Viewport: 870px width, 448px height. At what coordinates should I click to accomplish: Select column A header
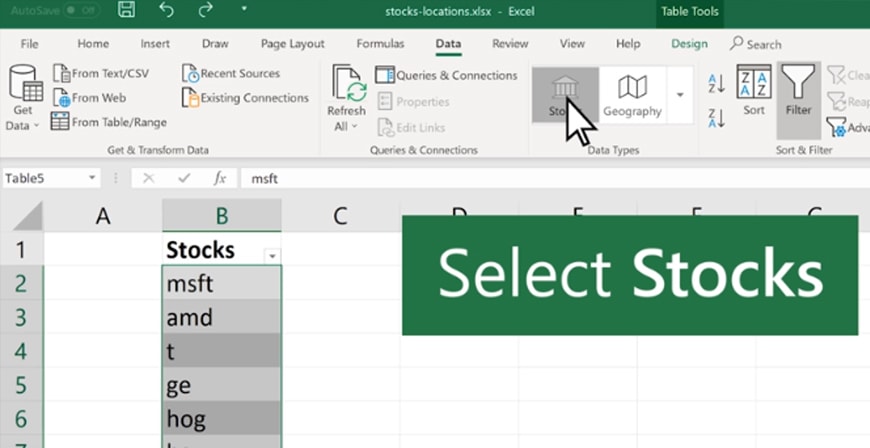103,216
